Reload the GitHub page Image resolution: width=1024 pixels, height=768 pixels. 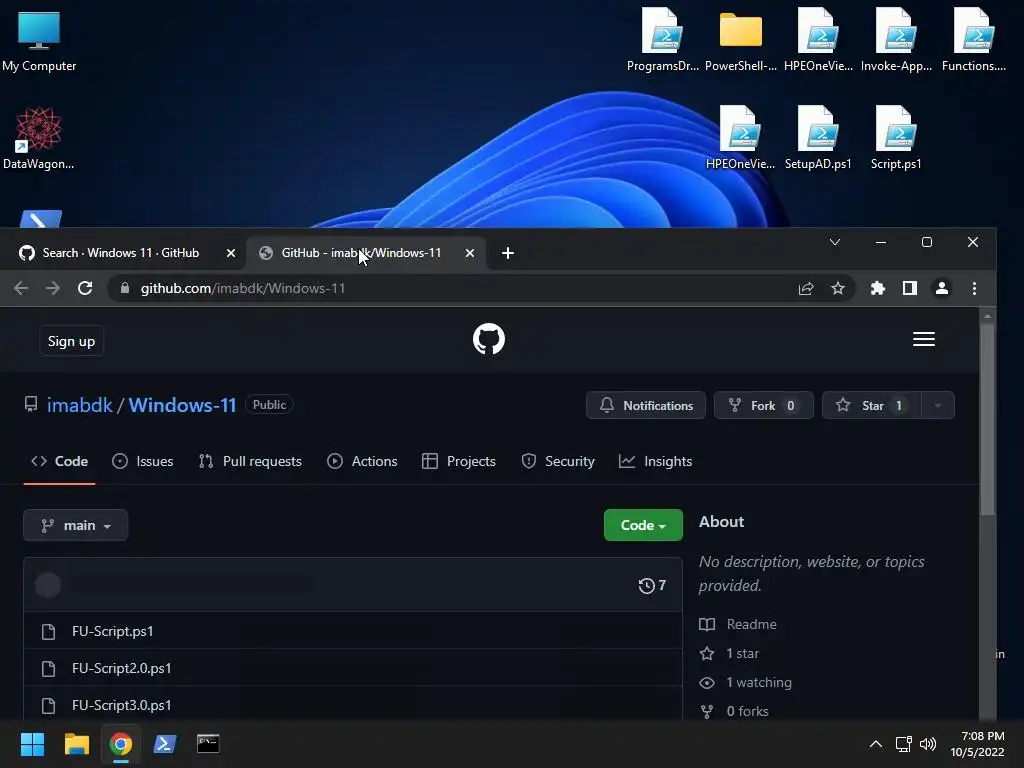(85, 288)
